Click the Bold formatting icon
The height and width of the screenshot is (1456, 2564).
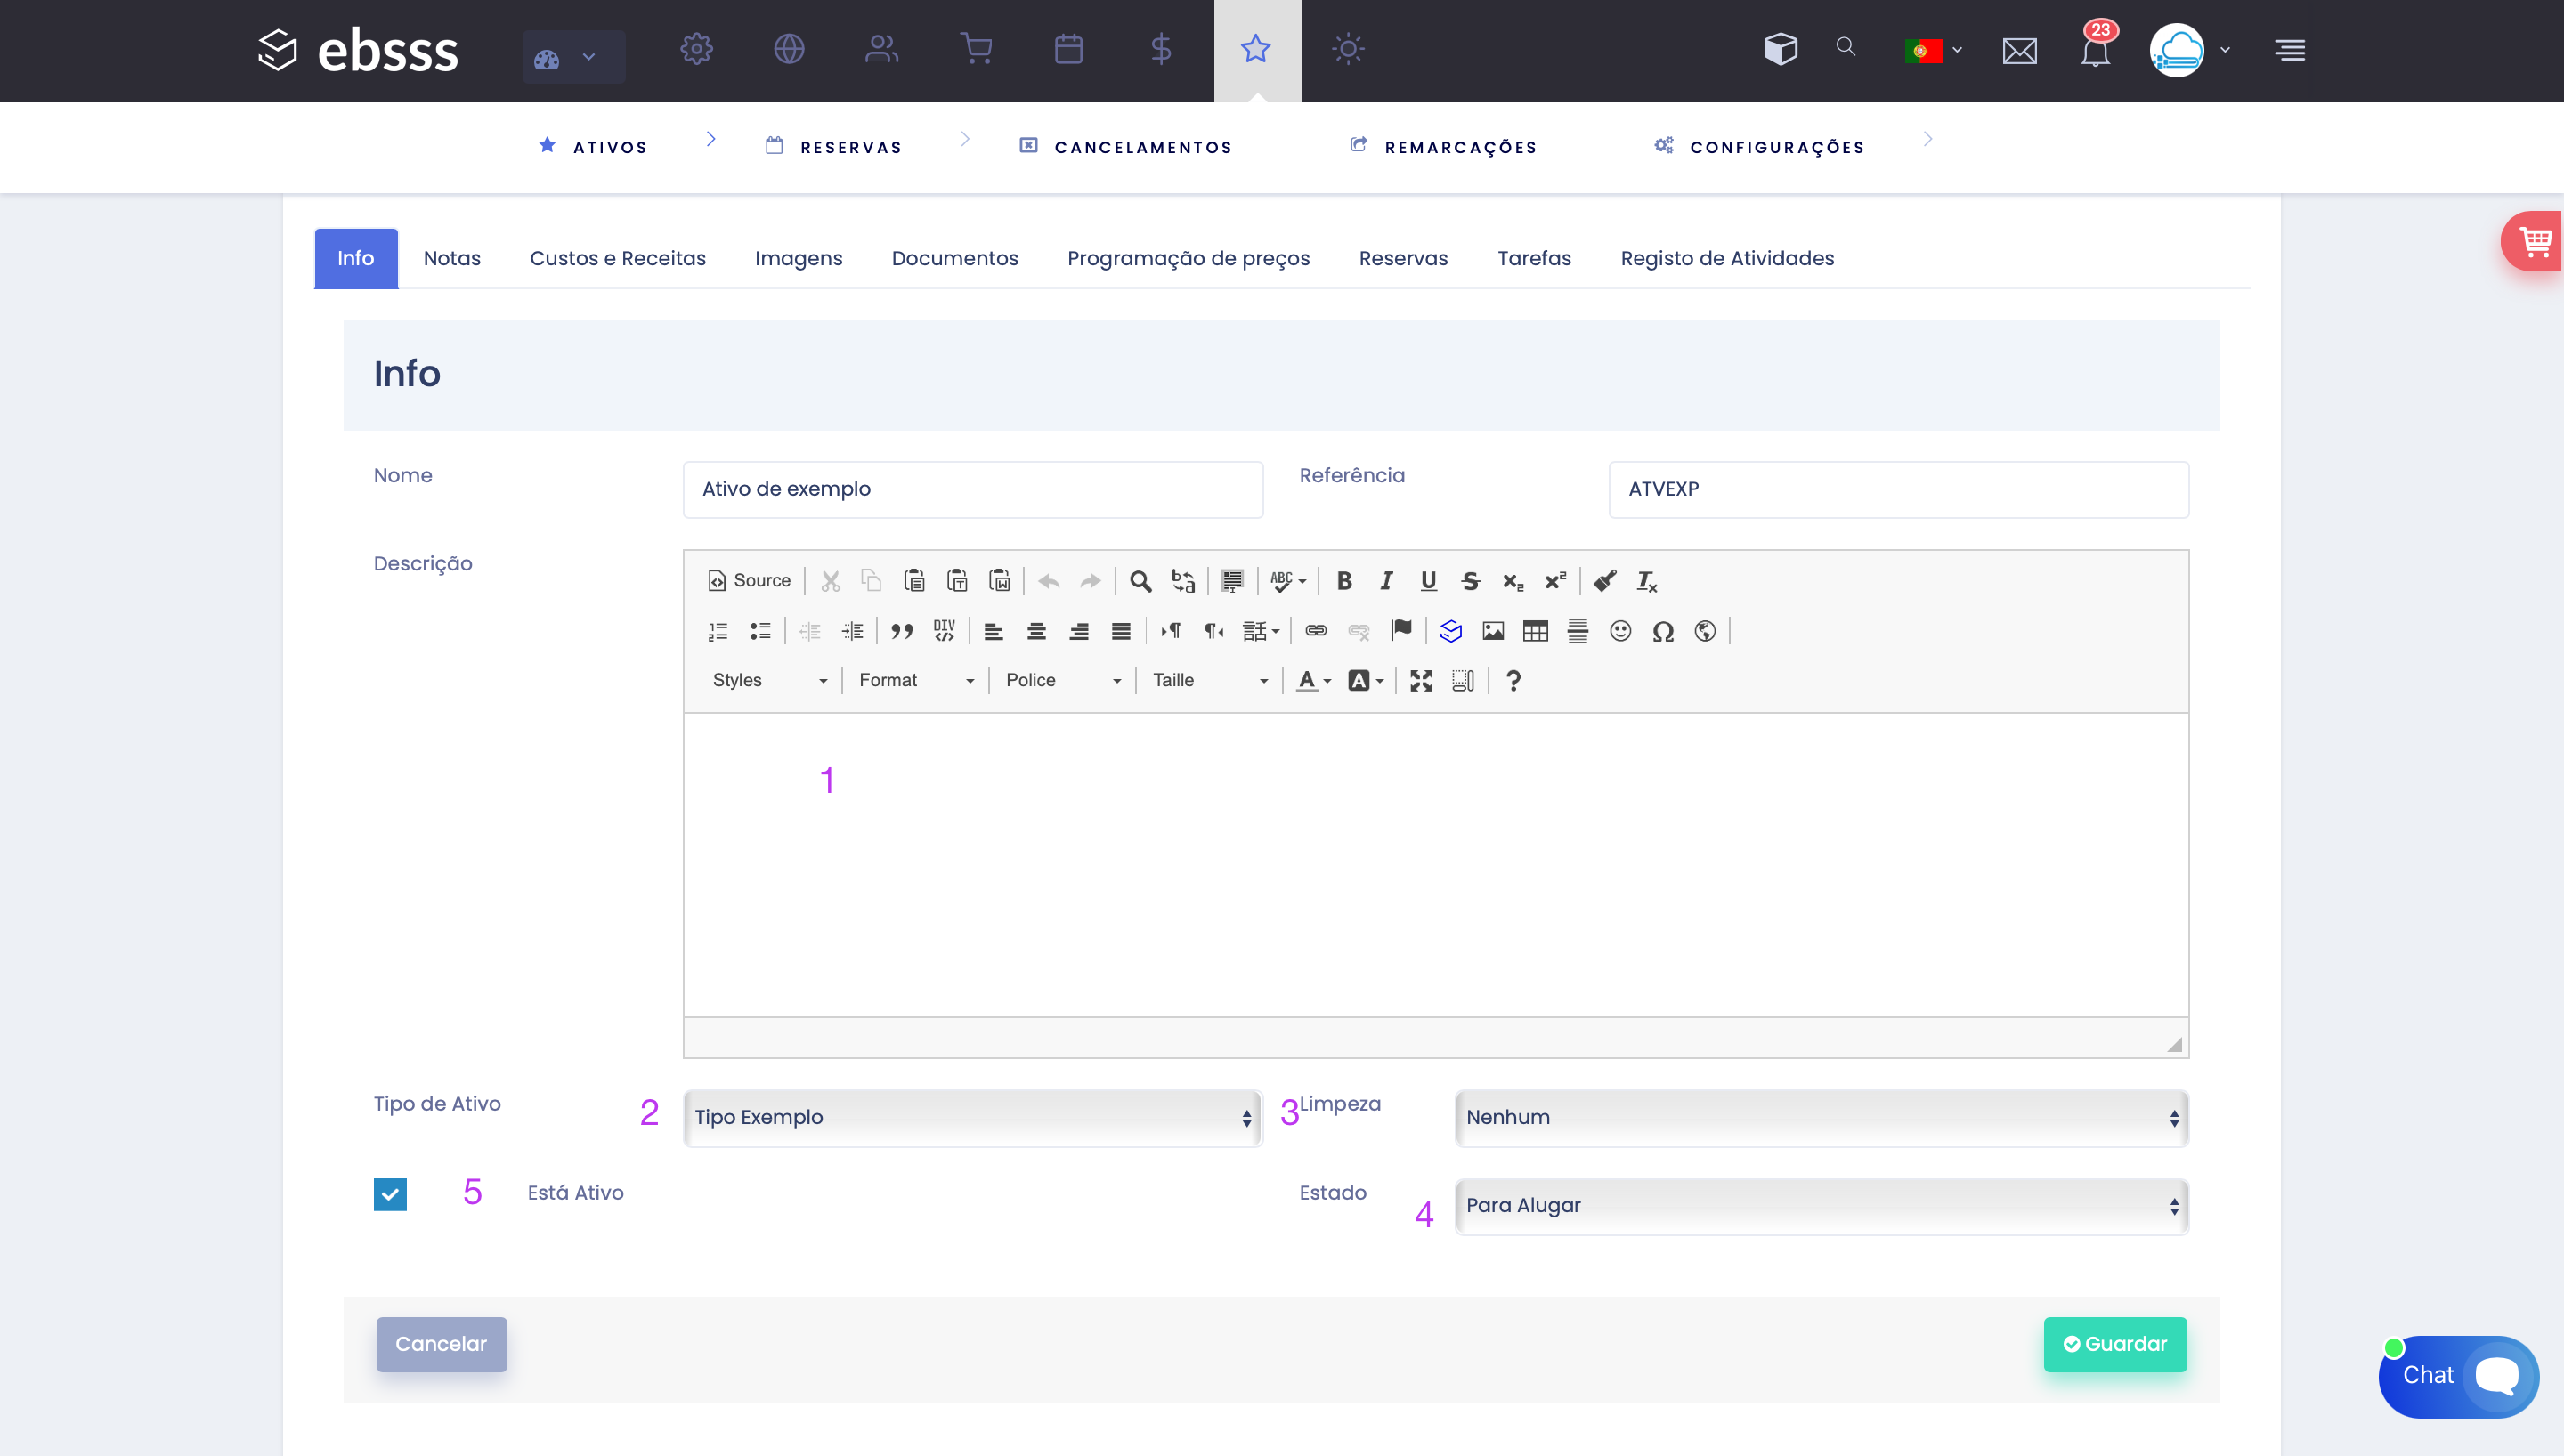(x=1344, y=581)
